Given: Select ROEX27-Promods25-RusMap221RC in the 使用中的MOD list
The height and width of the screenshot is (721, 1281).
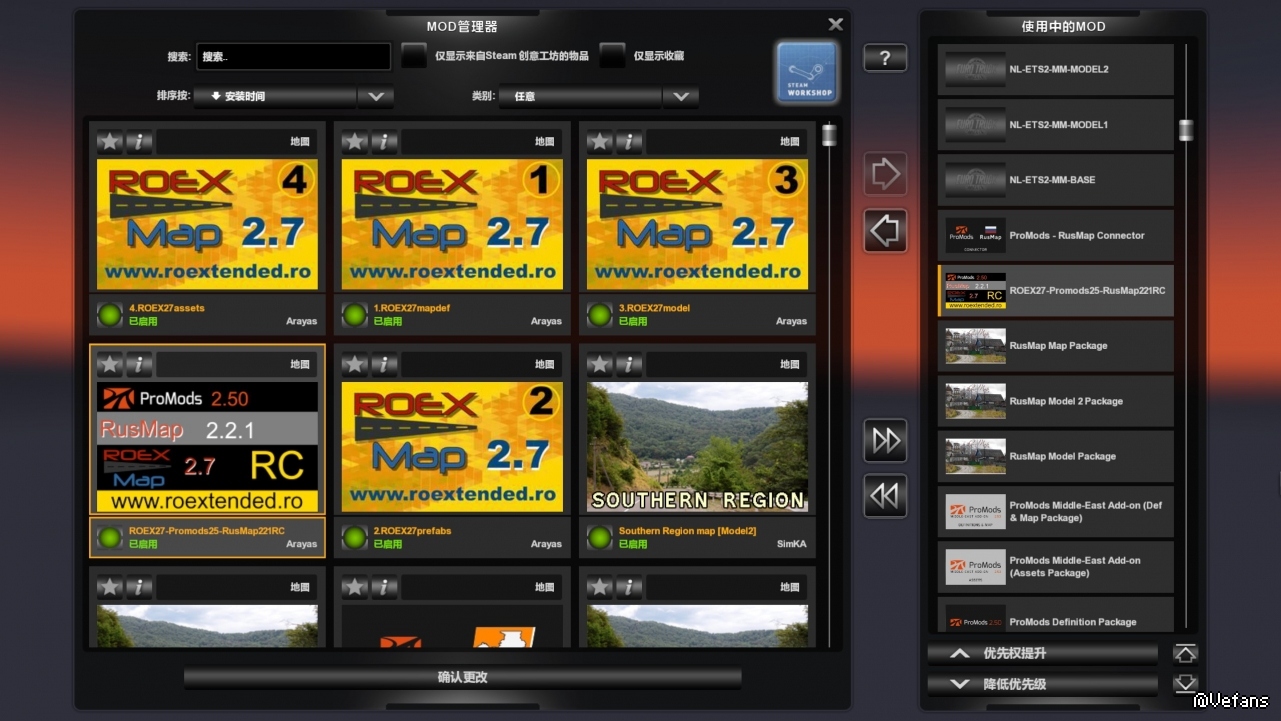Looking at the screenshot, I should tap(1055, 291).
